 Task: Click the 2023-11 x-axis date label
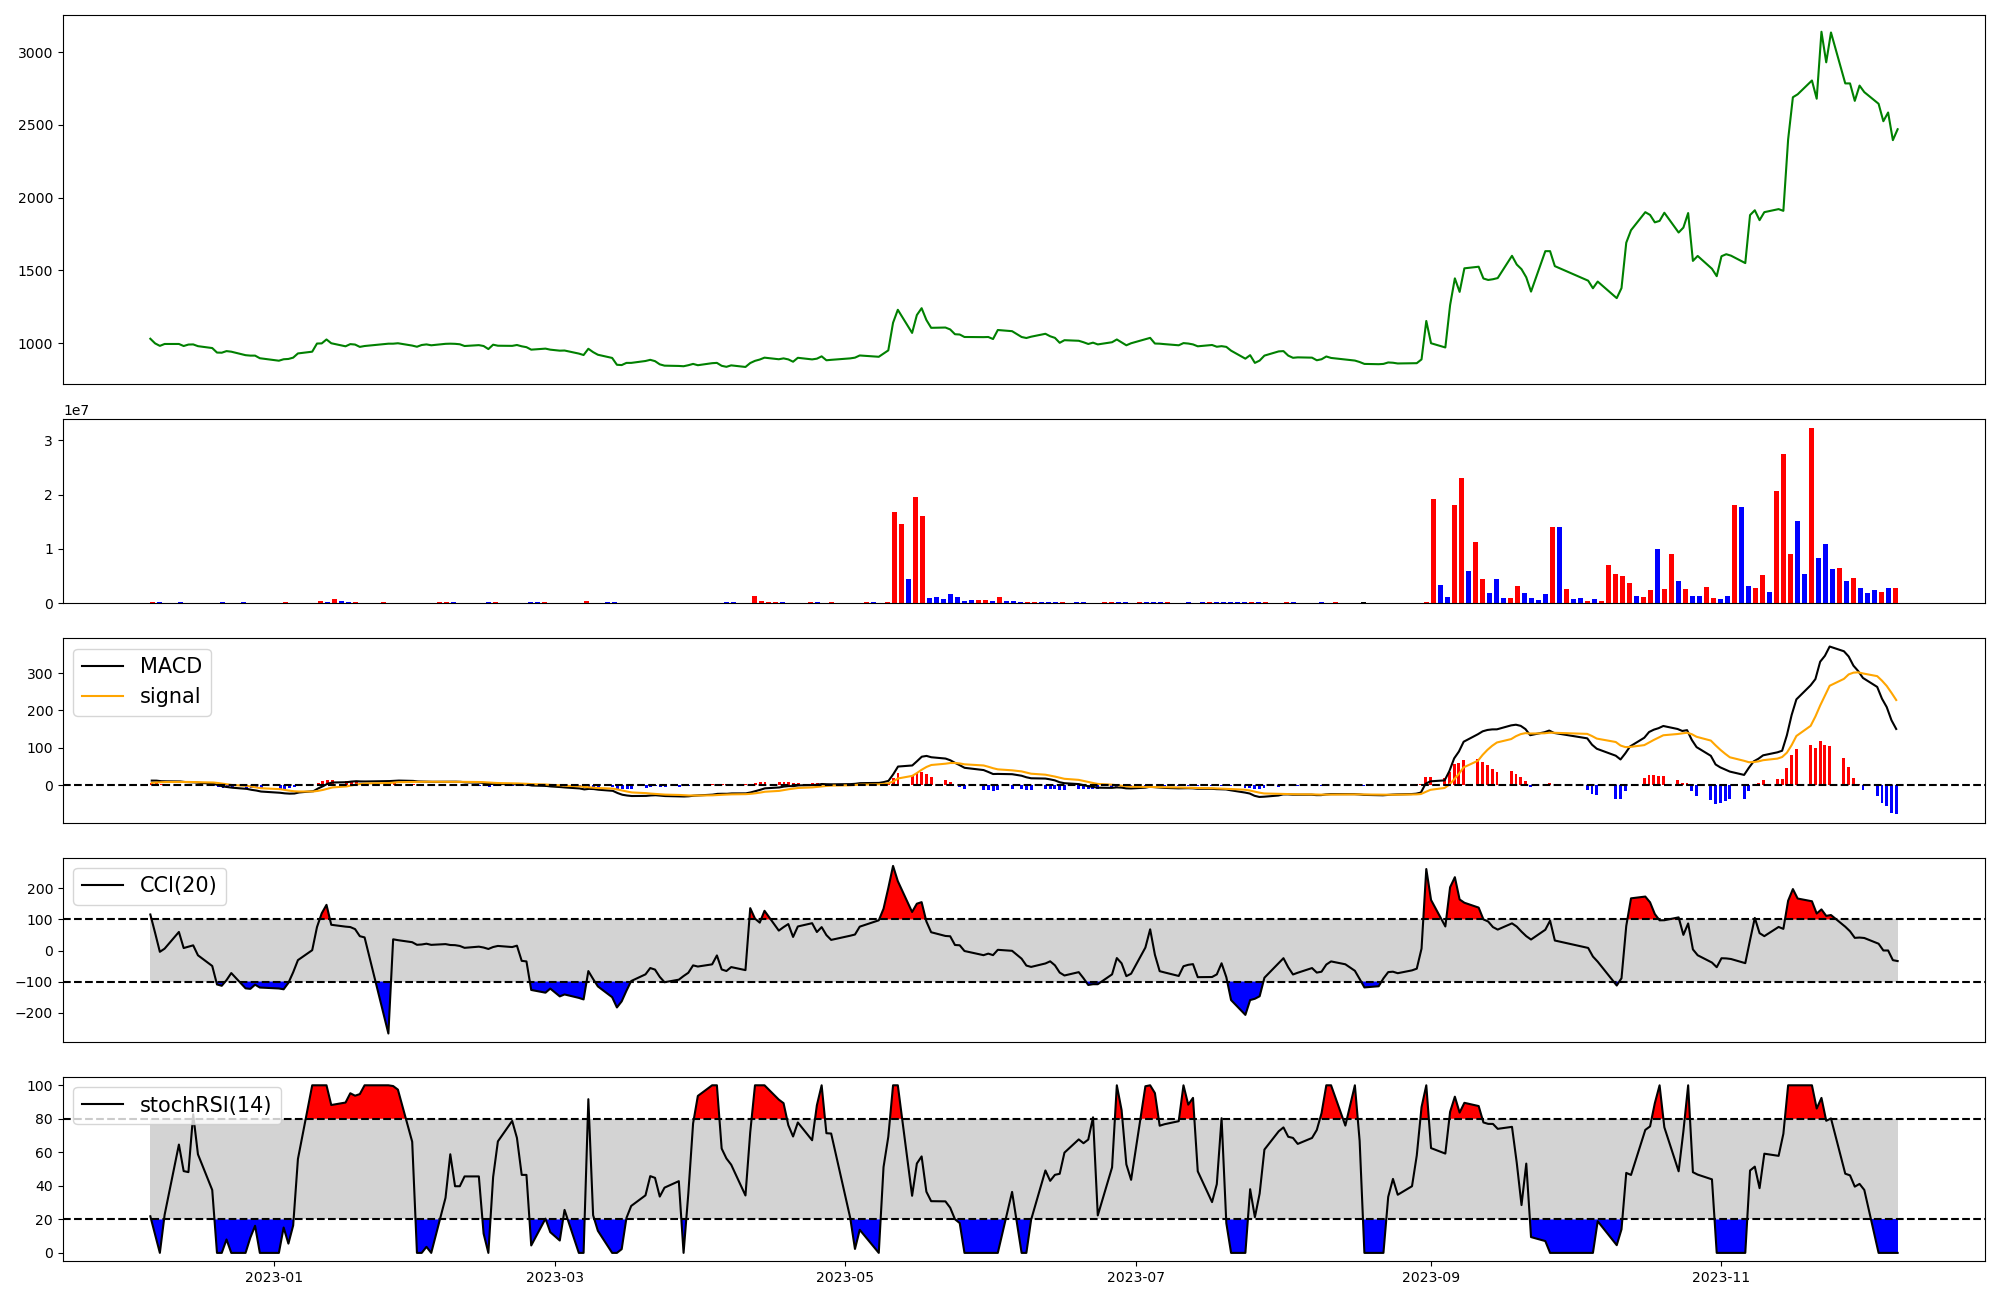coord(1721,1277)
